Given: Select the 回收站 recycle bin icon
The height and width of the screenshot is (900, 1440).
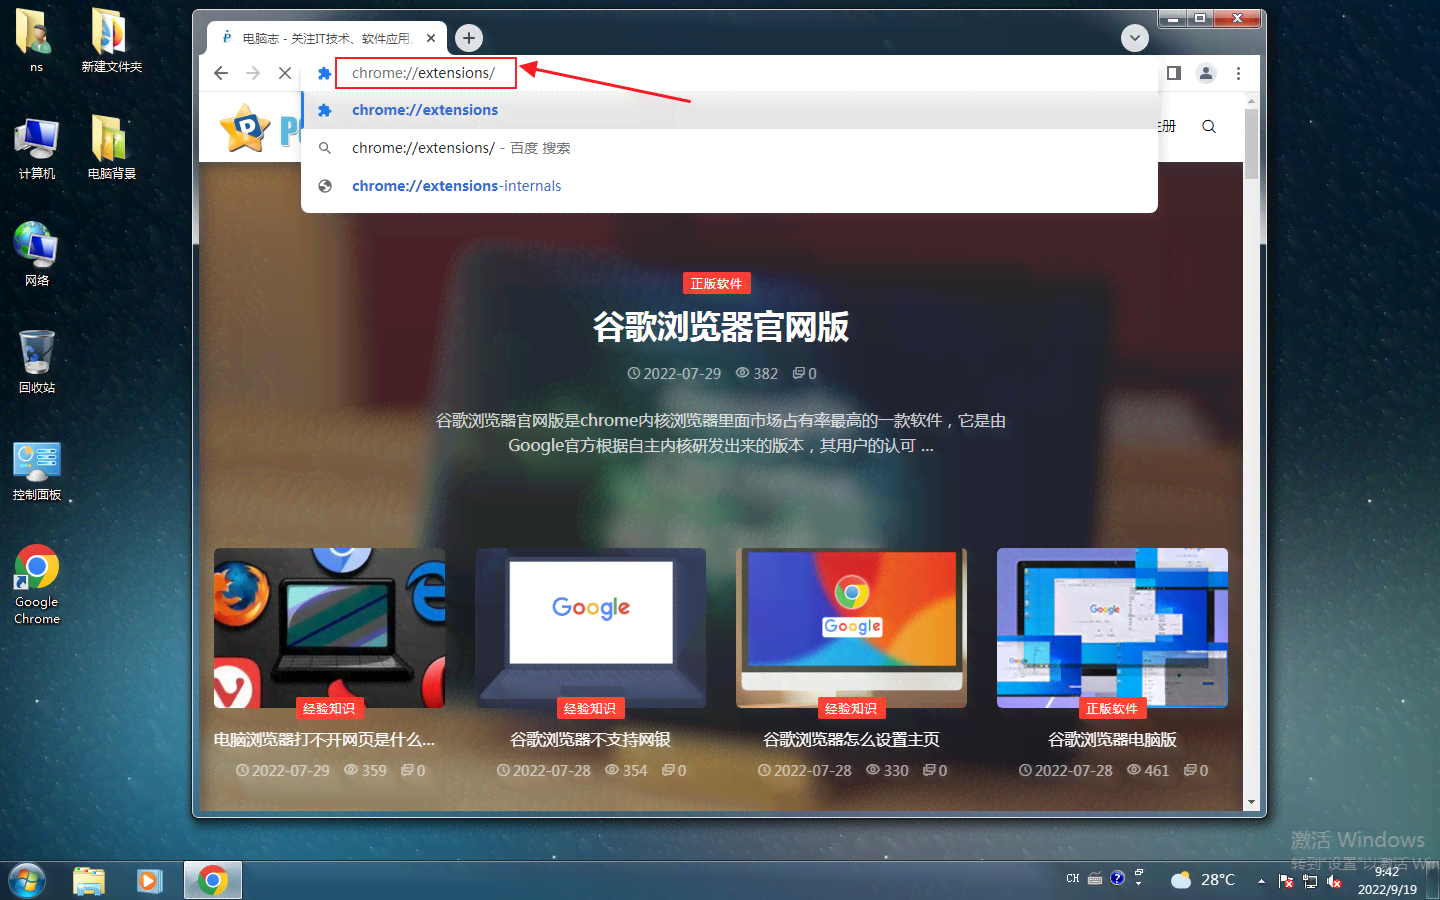Looking at the screenshot, I should point(37,362).
